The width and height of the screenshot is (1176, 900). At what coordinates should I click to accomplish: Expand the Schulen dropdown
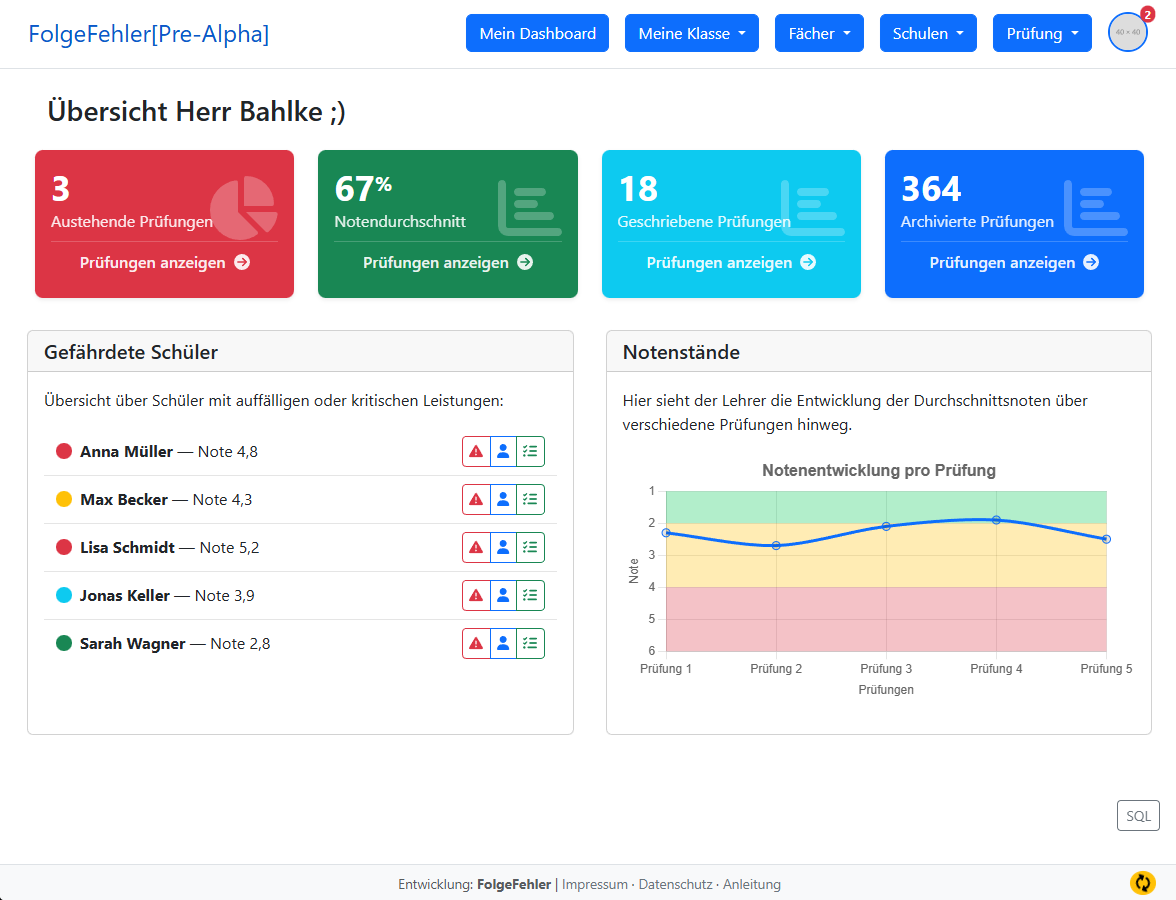(x=928, y=33)
